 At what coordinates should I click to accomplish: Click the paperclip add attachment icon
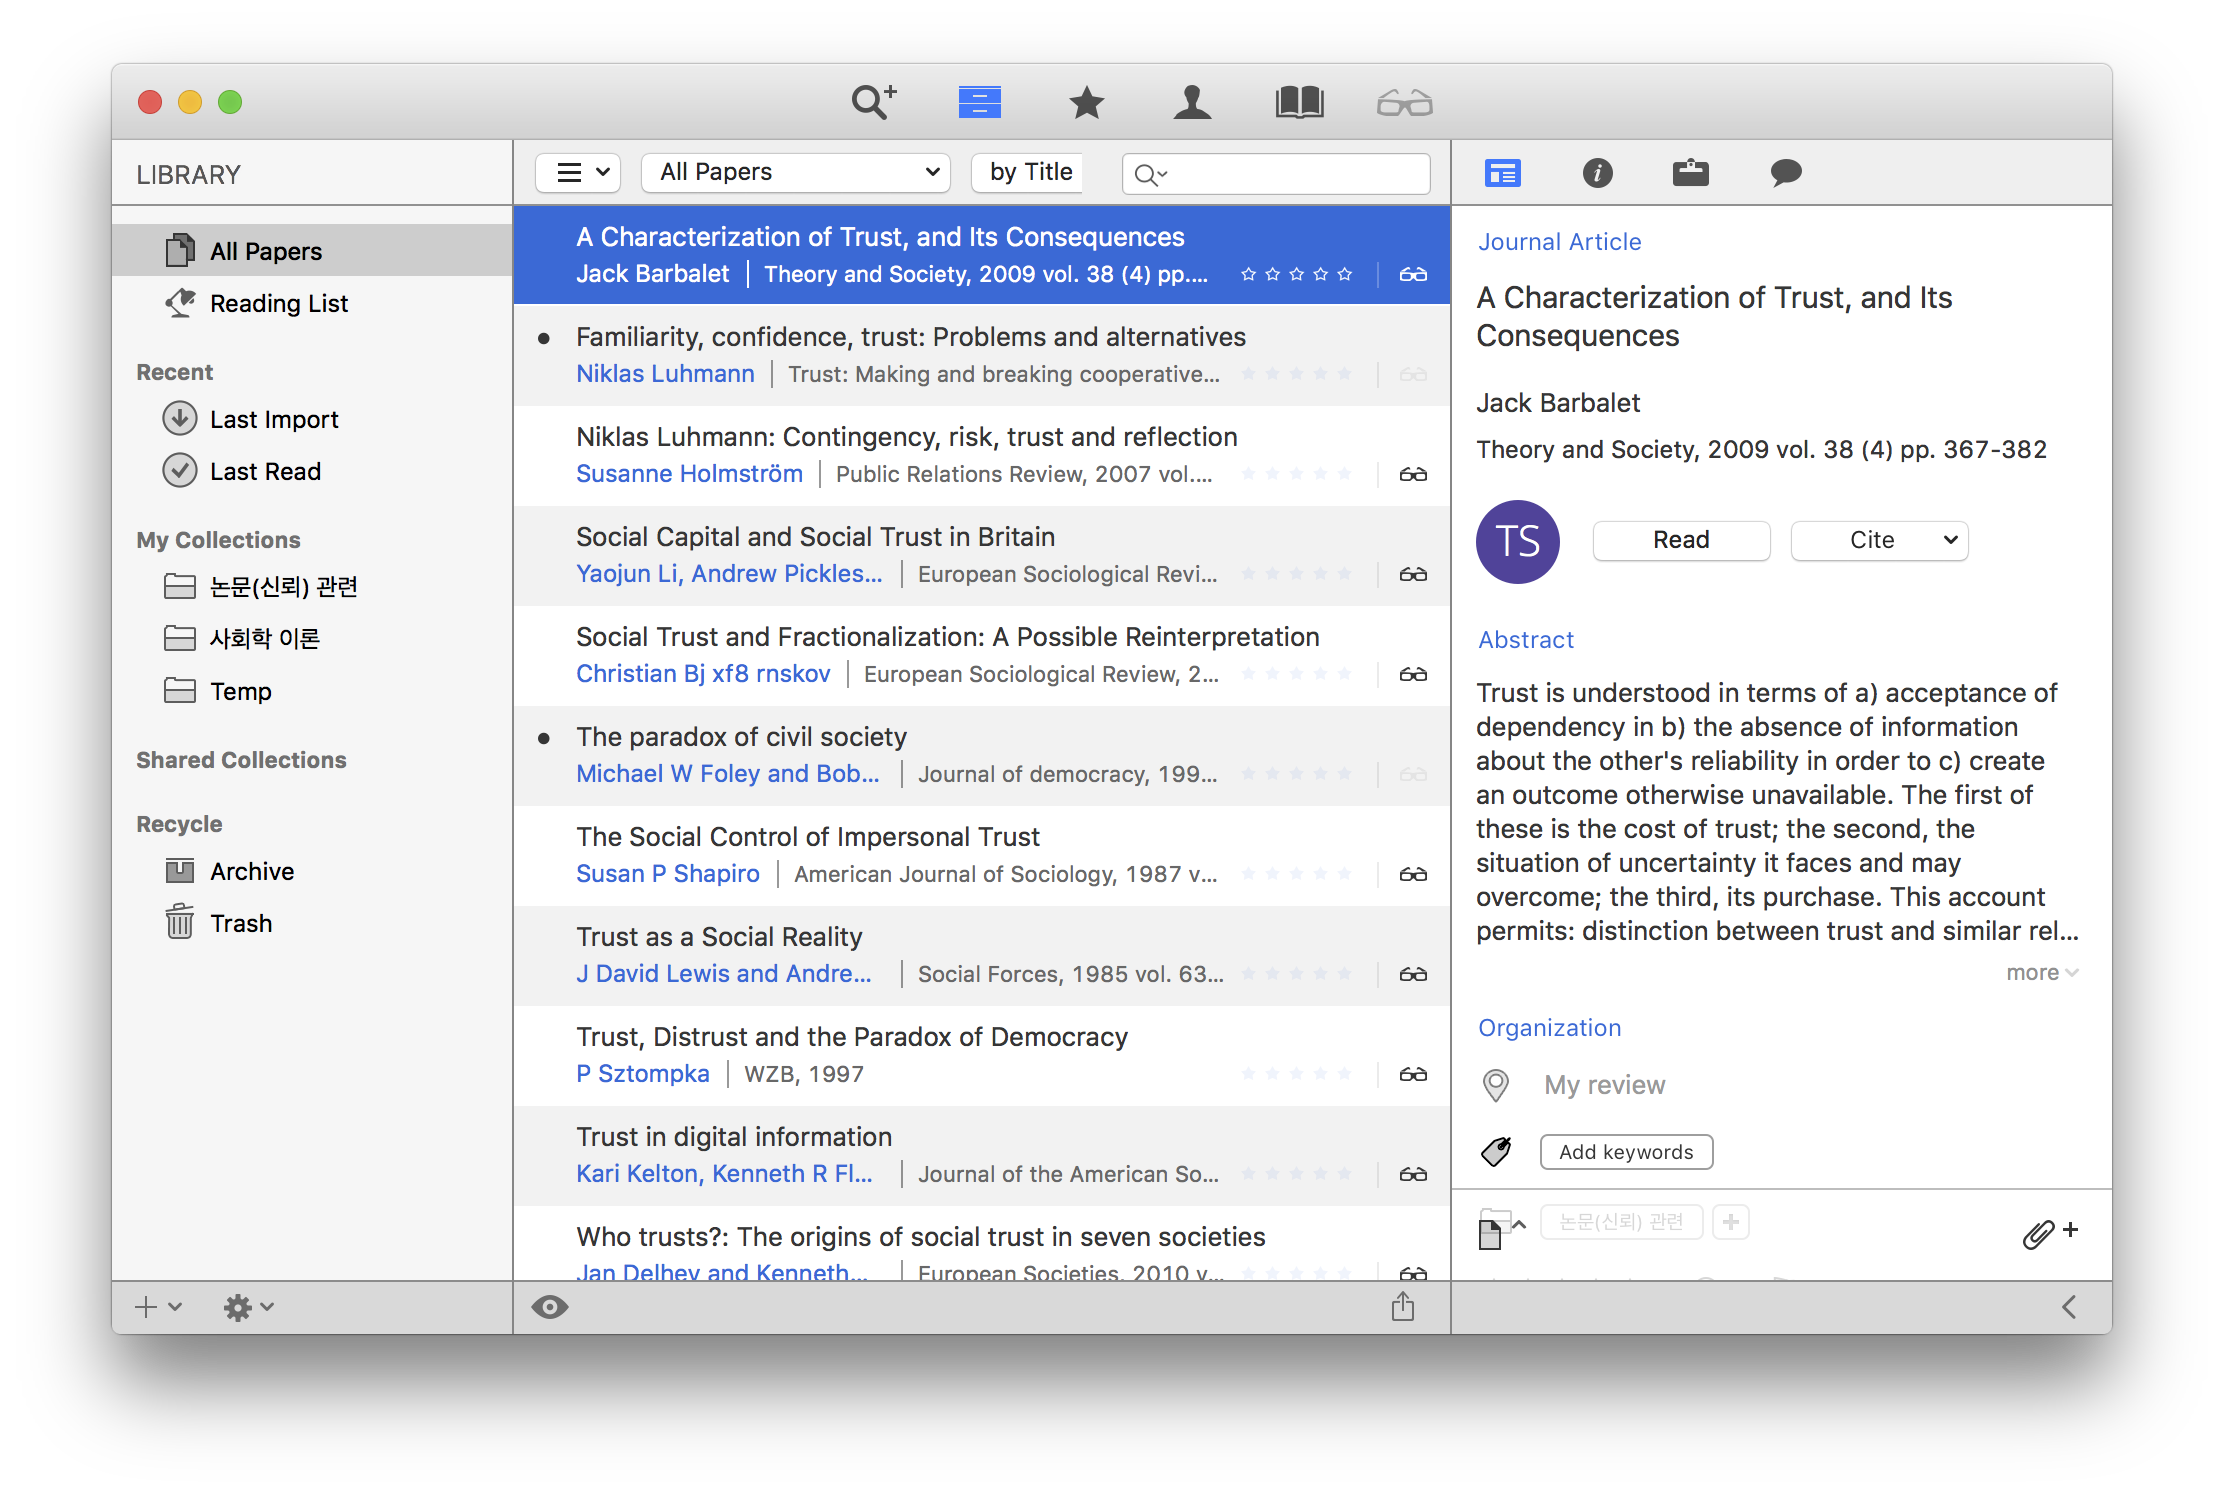[x=2049, y=1233]
